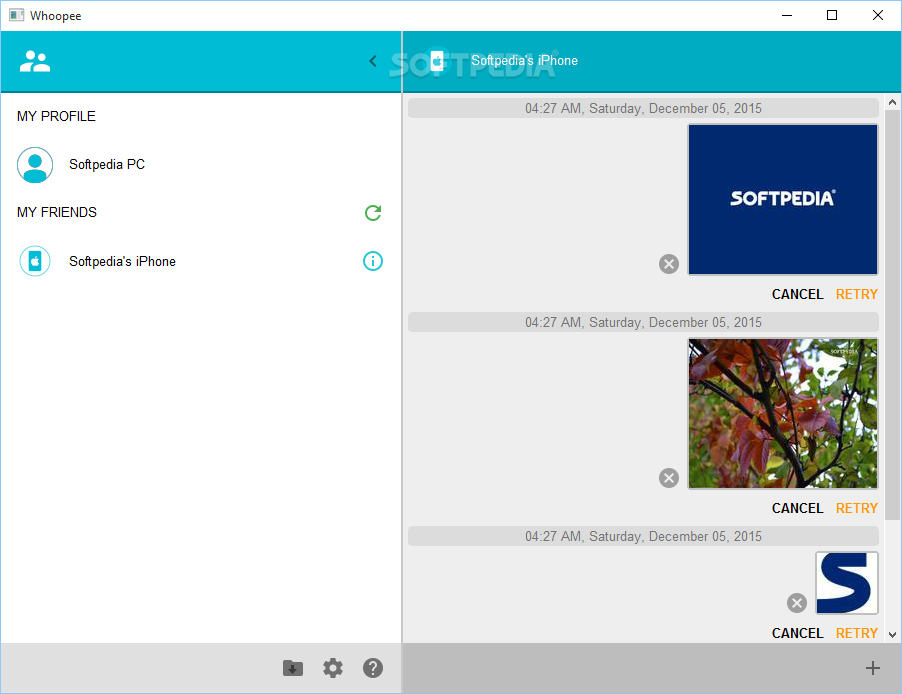Click the iPhone icon in chat header
The image size is (902, 694).
[437, 60]
